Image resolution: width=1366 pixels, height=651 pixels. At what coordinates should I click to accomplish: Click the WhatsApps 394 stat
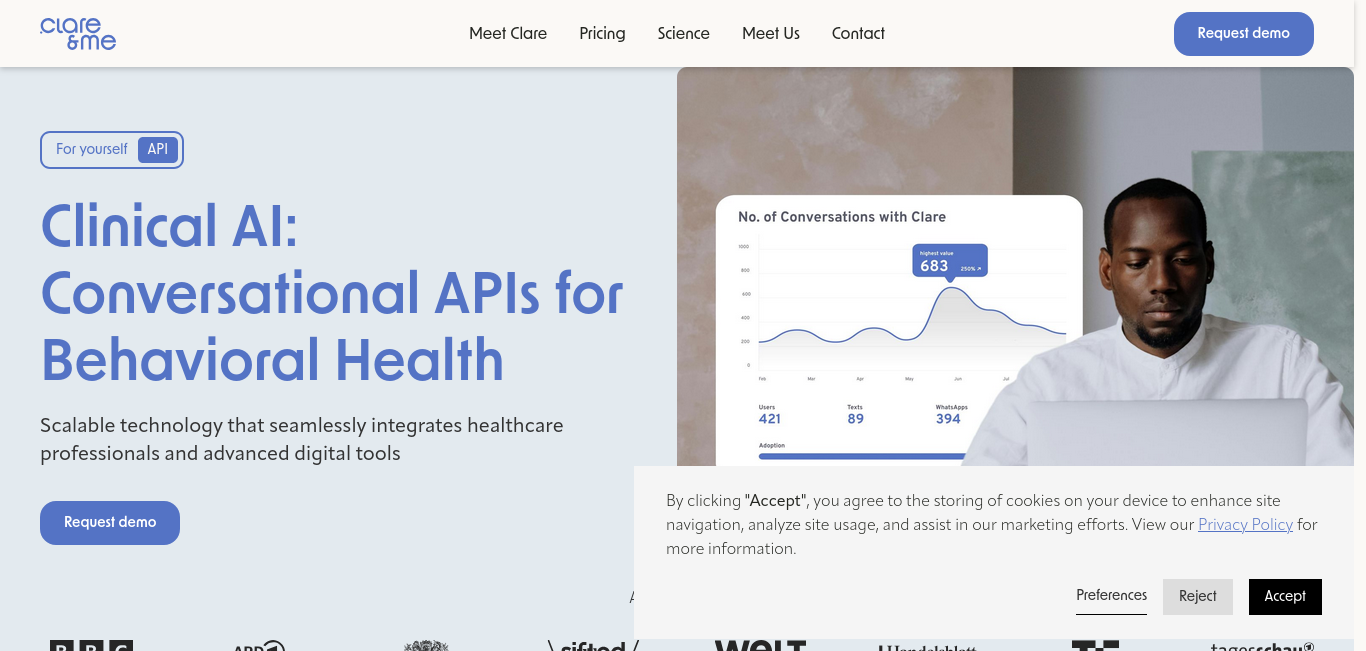951,414
